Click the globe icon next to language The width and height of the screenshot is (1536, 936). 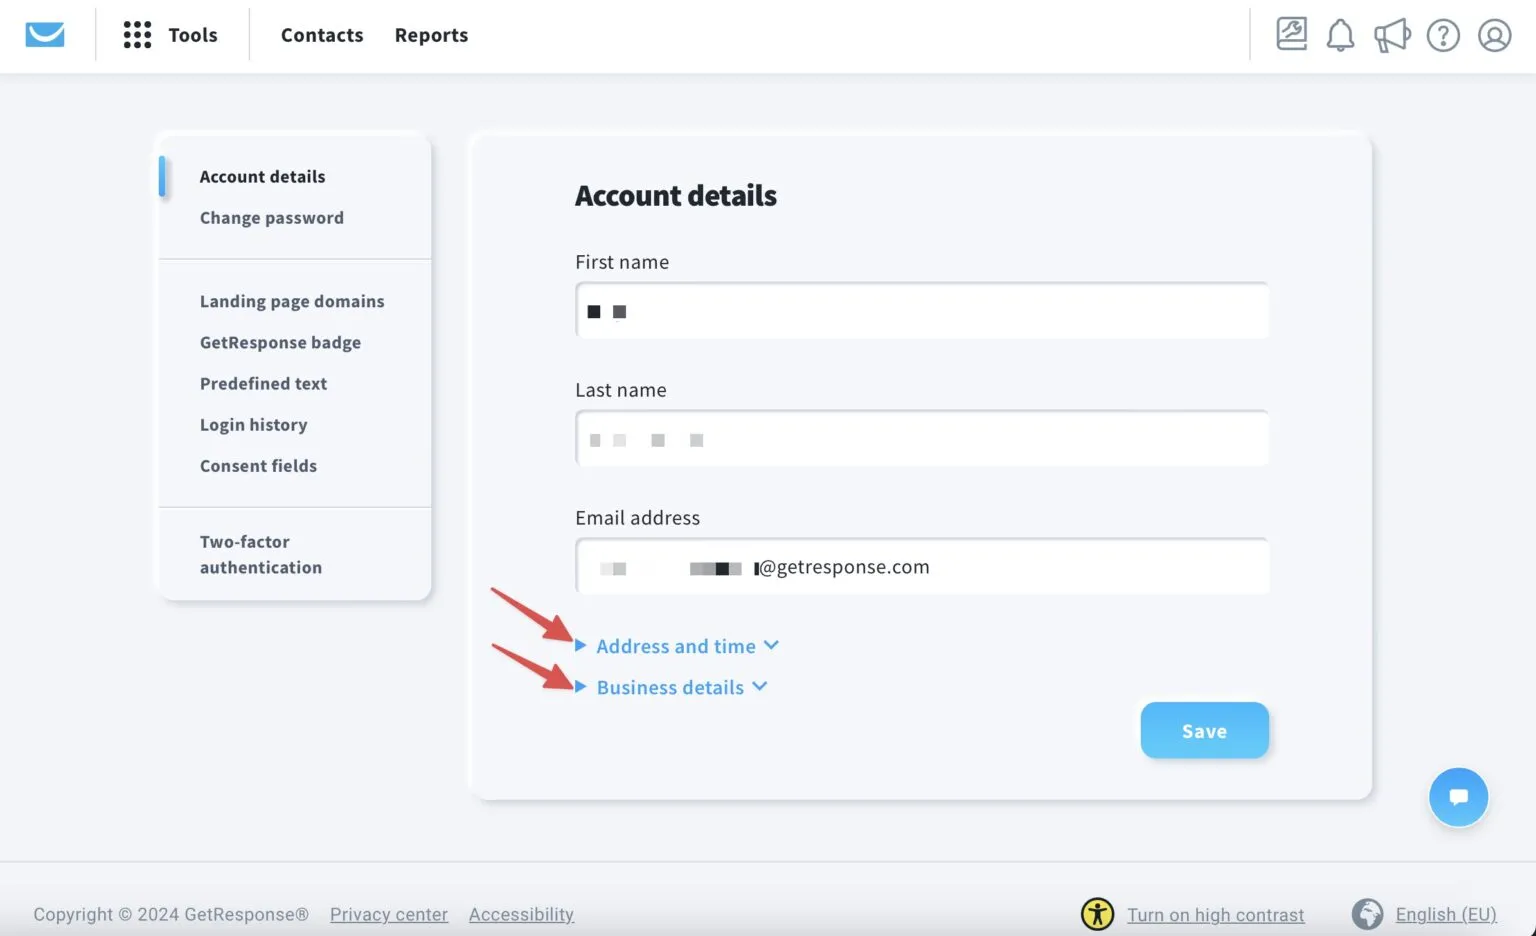click(x=1367, y=913)
